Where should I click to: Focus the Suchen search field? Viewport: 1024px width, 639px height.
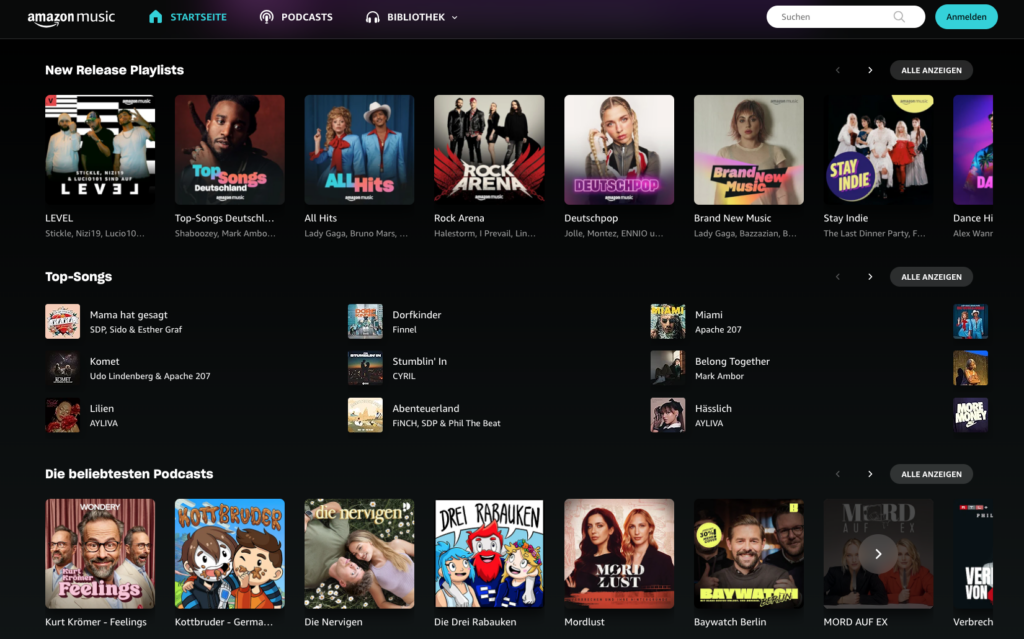coord(845,17)
